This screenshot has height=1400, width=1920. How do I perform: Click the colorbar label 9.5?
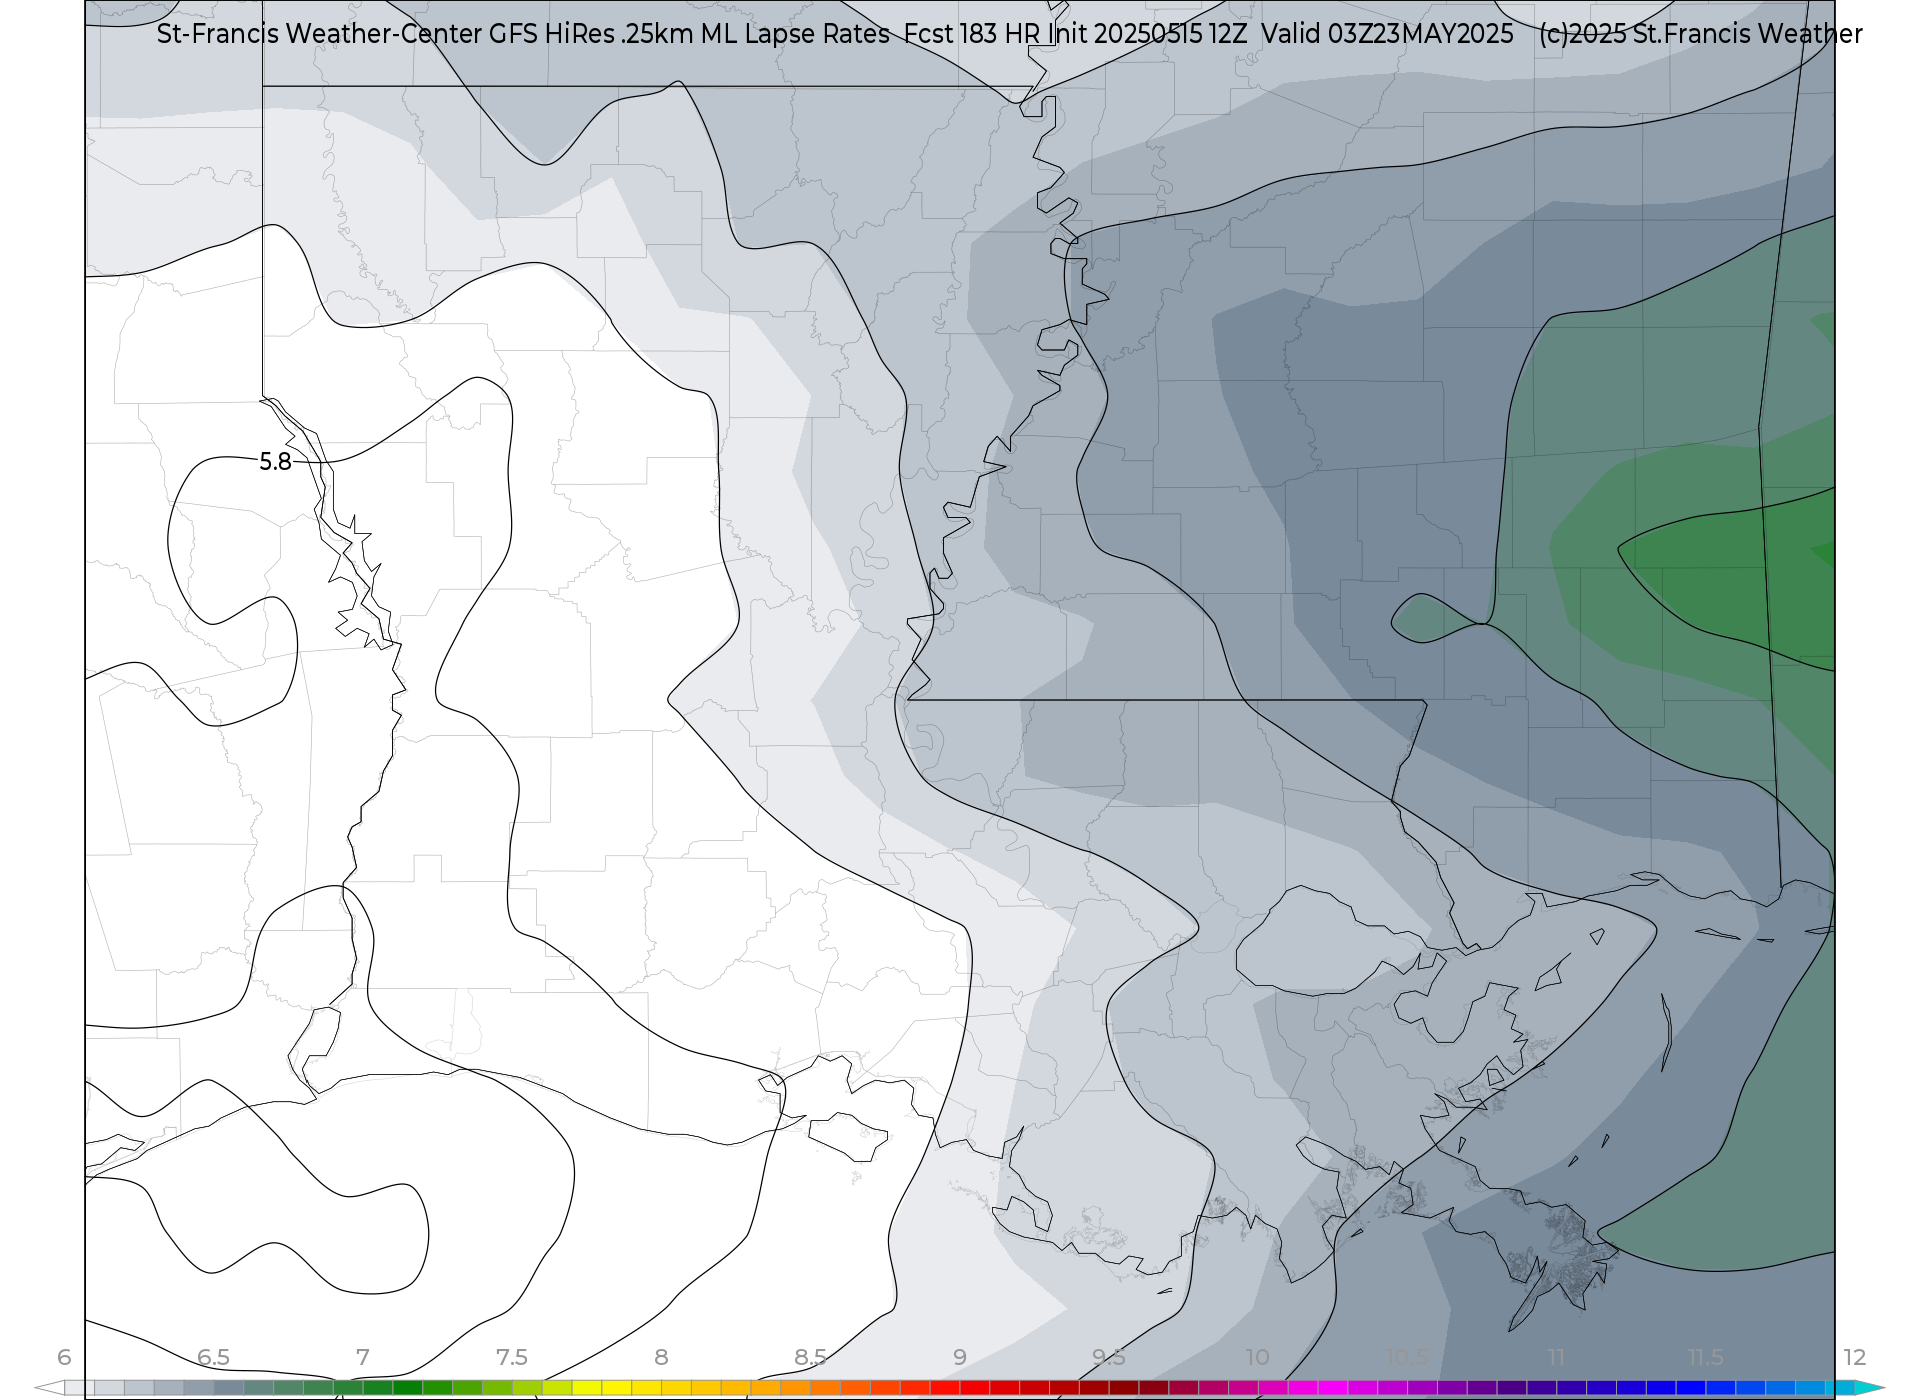point(1108,1357)
